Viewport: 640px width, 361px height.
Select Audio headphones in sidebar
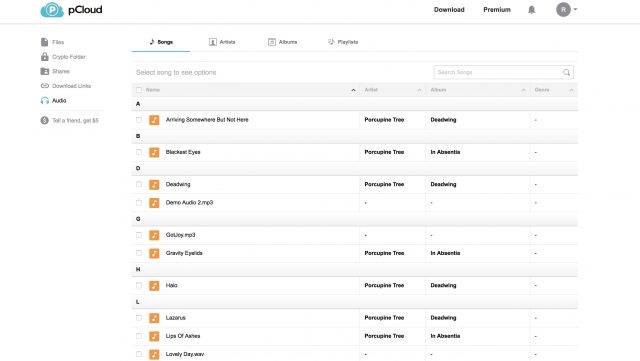click(x=44, y=100)
